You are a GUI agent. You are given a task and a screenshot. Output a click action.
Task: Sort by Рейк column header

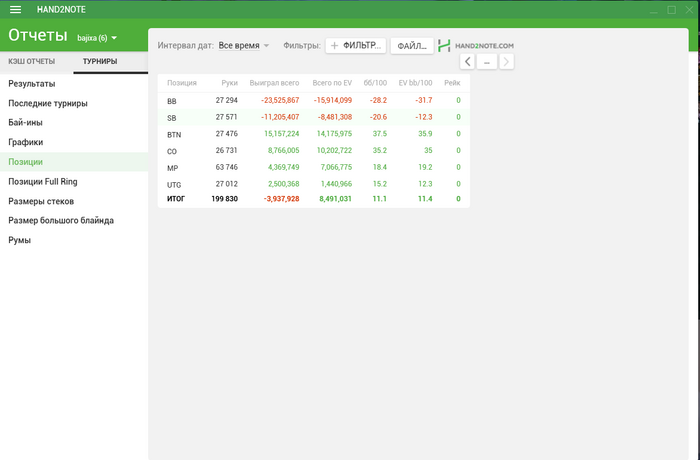point(452,83)
